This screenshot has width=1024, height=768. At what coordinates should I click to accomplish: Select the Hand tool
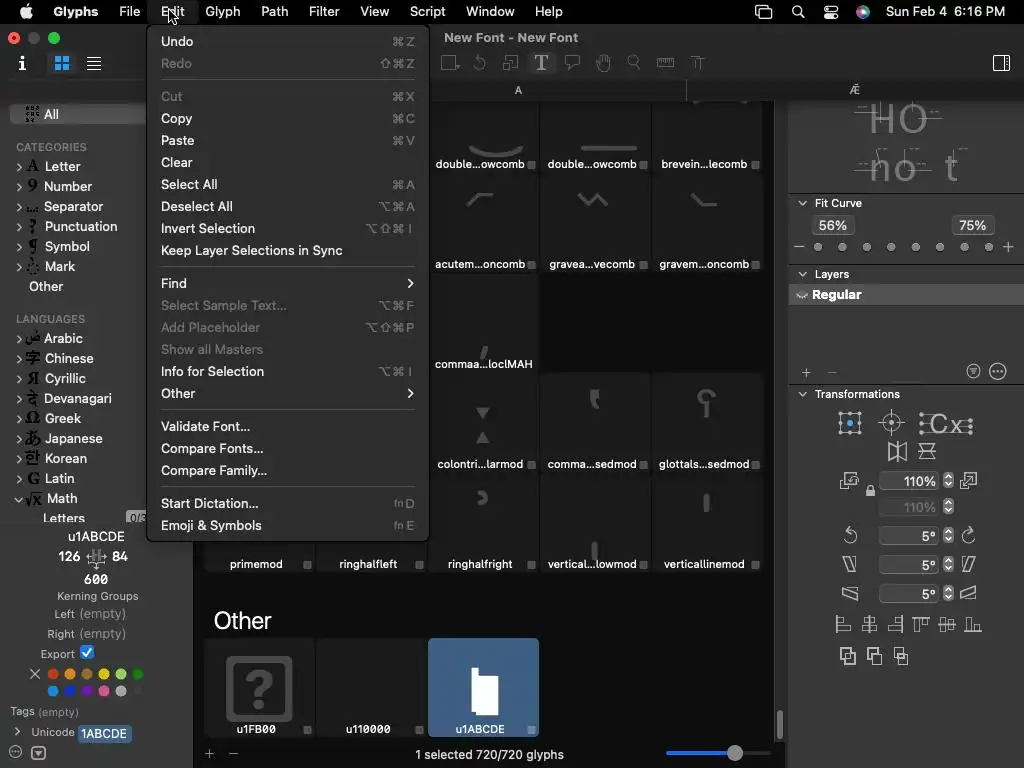pyautogui.click(x=603, y=63)
